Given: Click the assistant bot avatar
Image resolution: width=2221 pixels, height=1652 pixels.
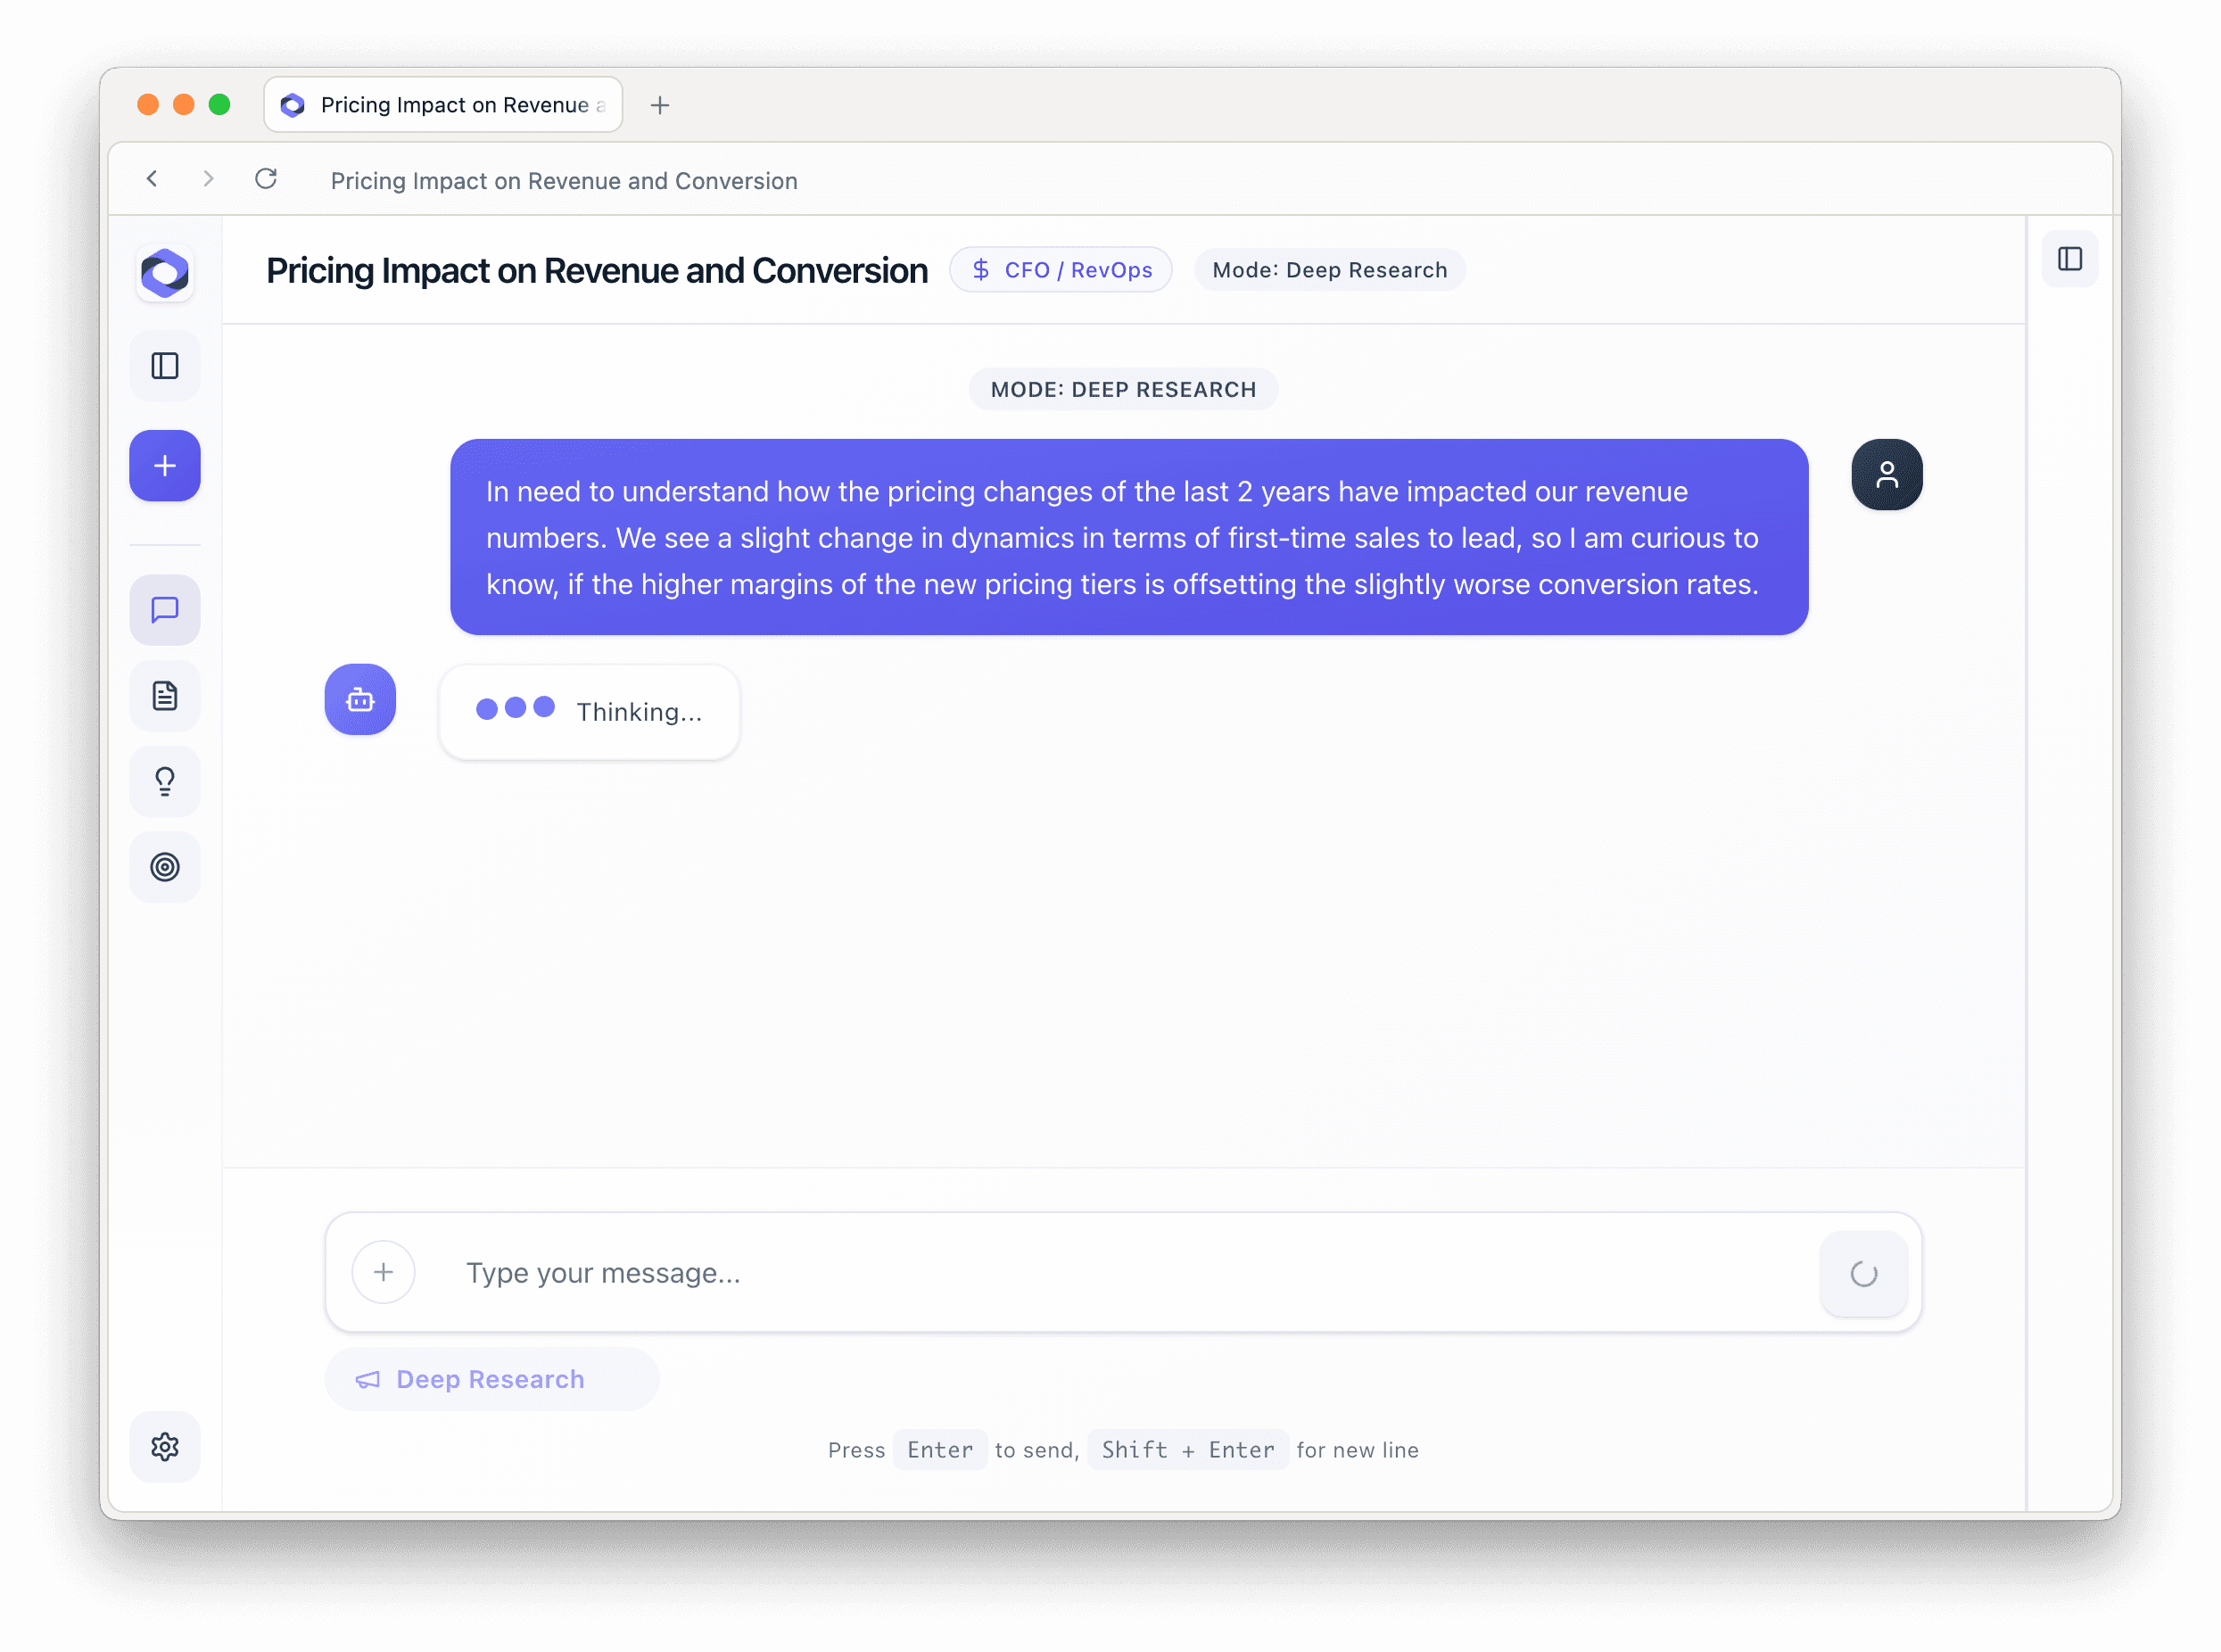Looking at the screenshot, I should click(x=360, y=700).
